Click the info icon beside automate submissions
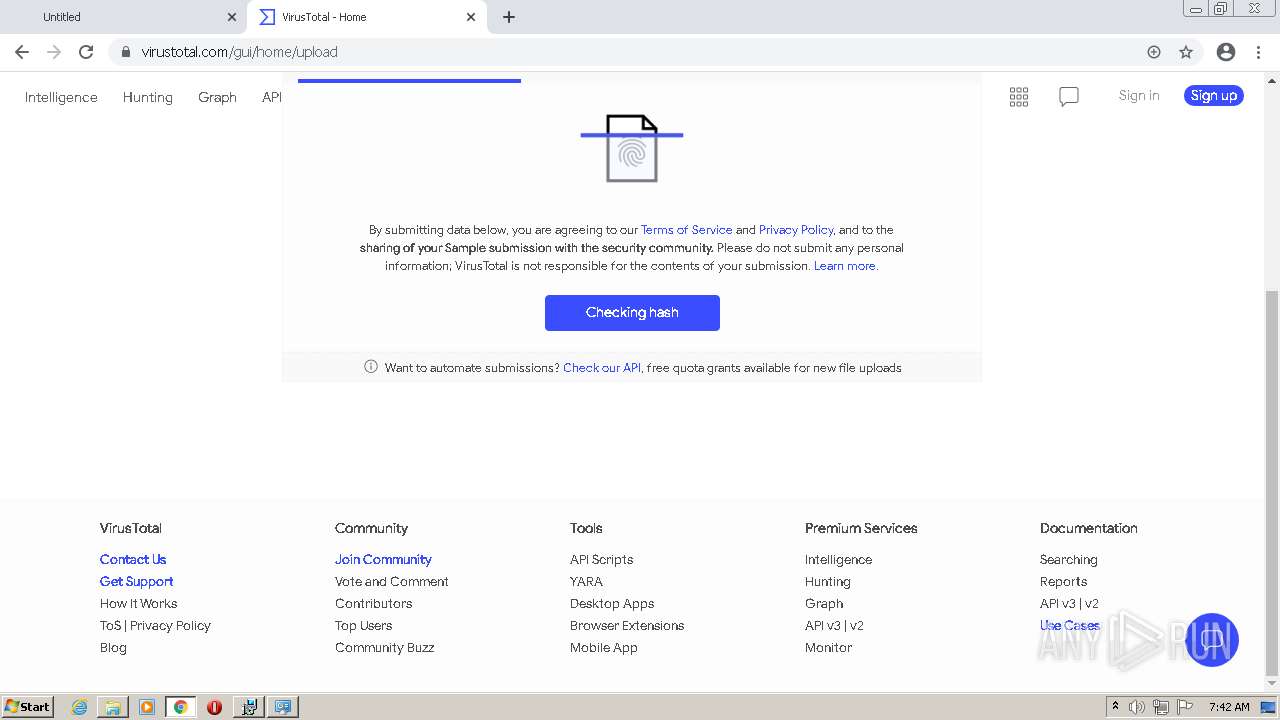The width and height of the screenshot is (1280, 720). click(x=371, y=367)
